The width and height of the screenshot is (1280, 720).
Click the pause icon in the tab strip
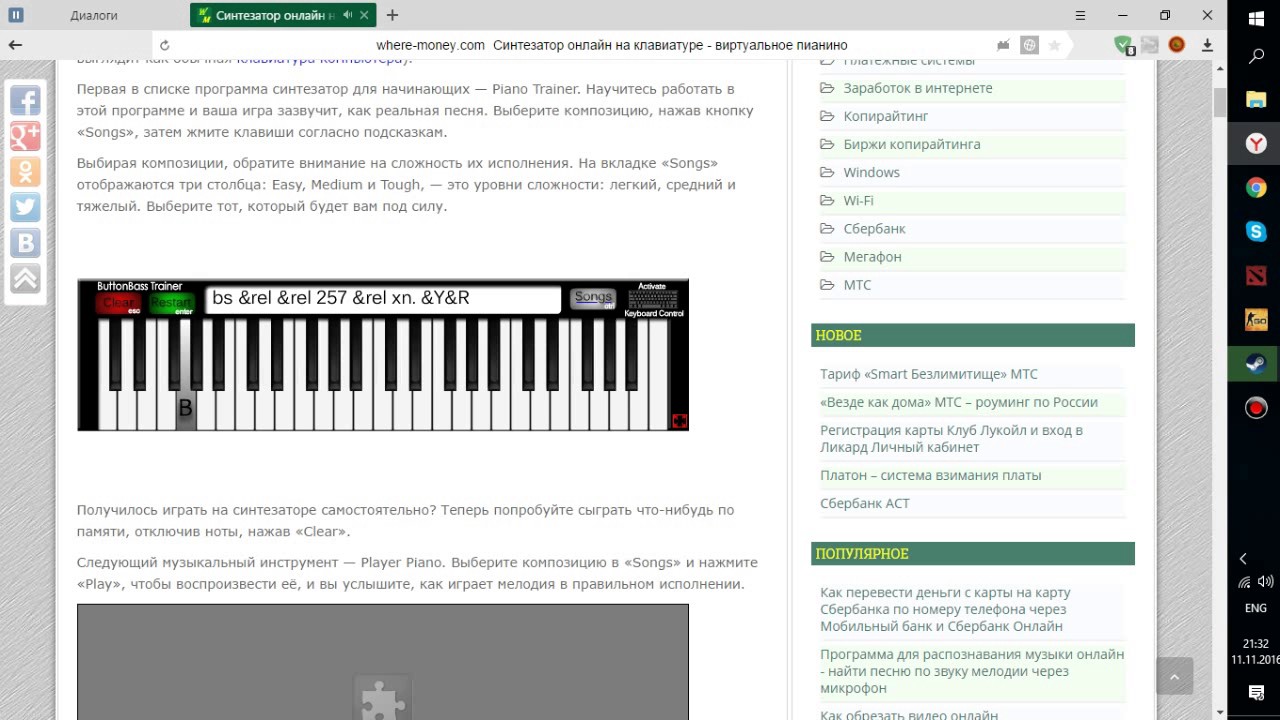coord(16,15)
